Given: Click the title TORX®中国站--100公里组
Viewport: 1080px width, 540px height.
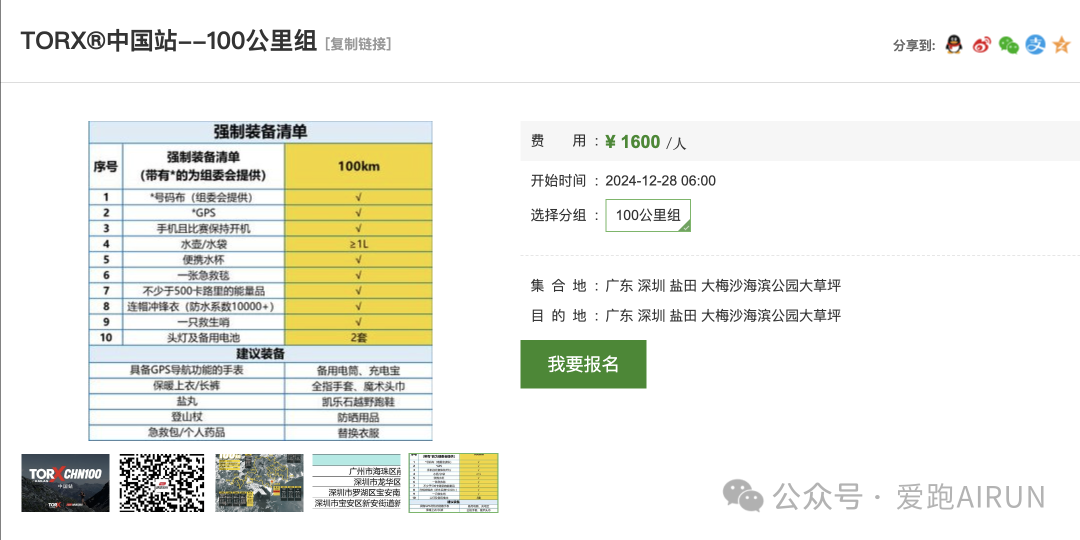Looking at the screenshot, I should [169, 41].
